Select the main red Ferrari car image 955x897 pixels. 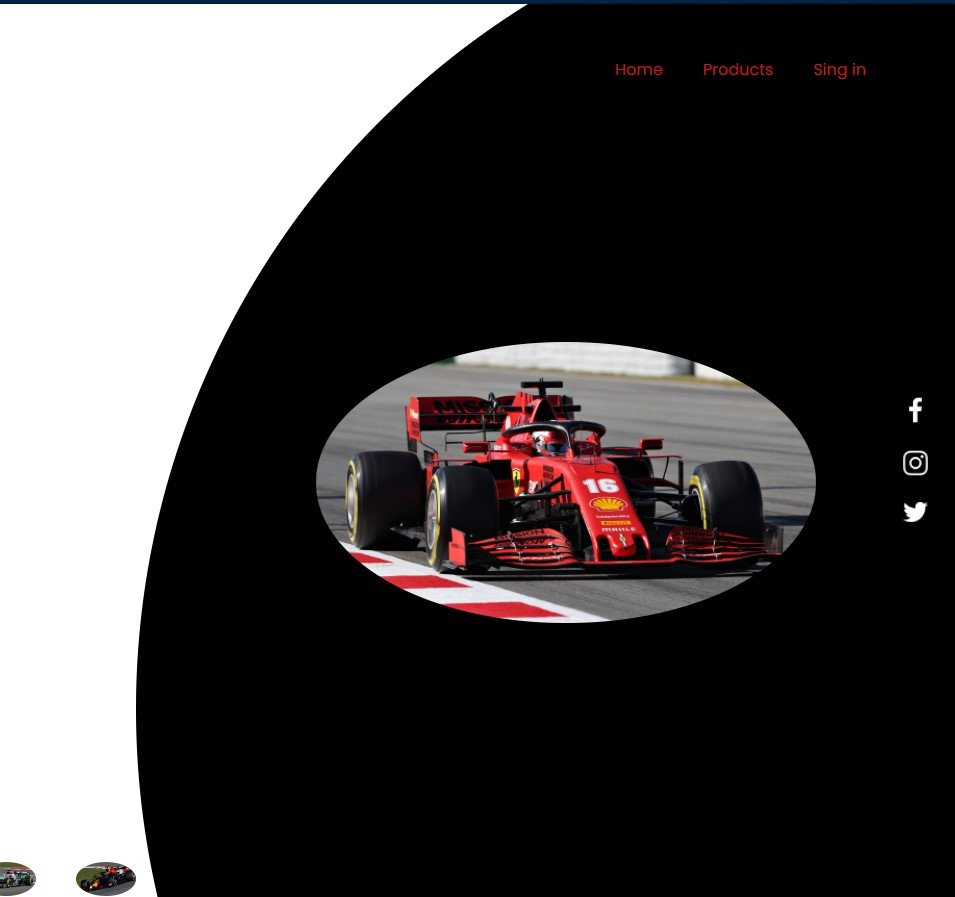pyautogui.click(x=566, y=482)
